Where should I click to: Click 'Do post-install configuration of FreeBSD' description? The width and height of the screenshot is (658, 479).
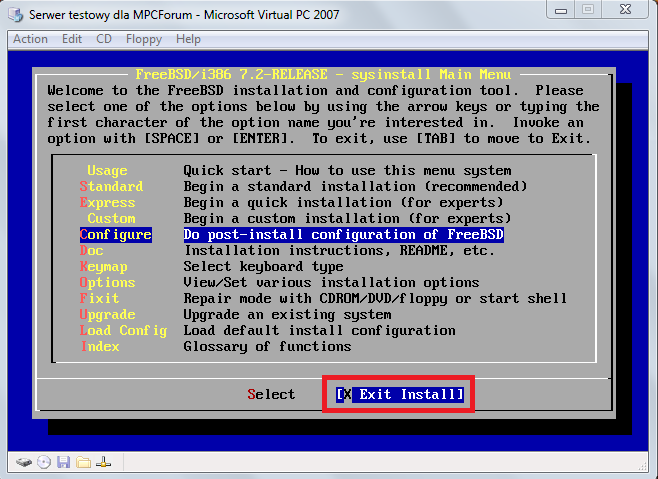[x=344, y=234]
